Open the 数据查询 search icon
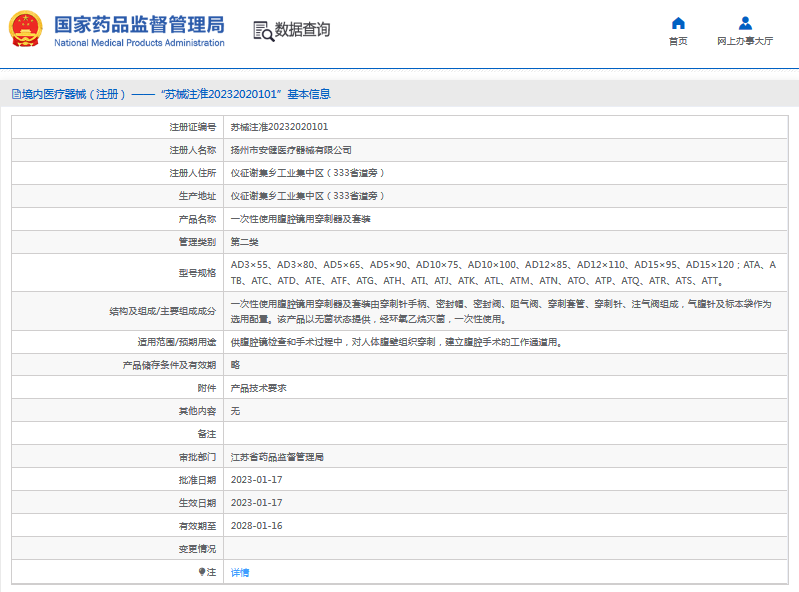Viewport: 799px width, 592px height. click(x=263, y=31)
